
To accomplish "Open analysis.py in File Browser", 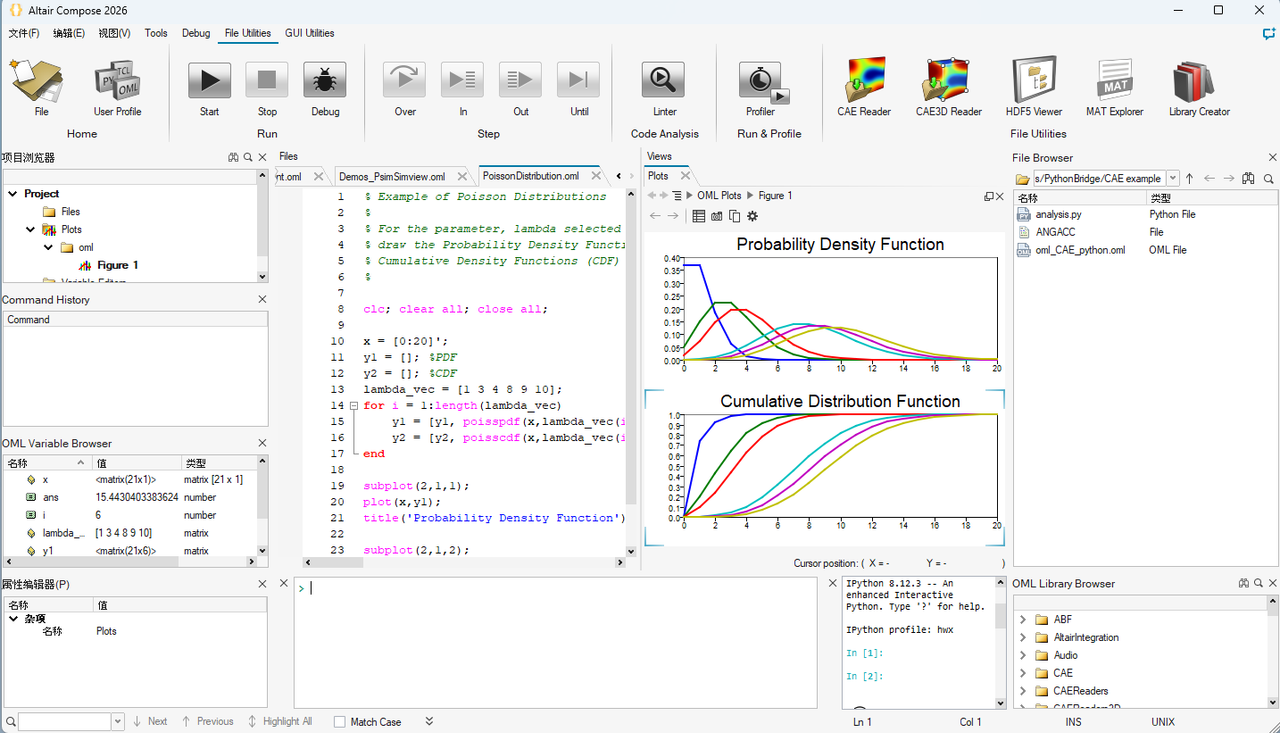I will (x=1058, y=214).
